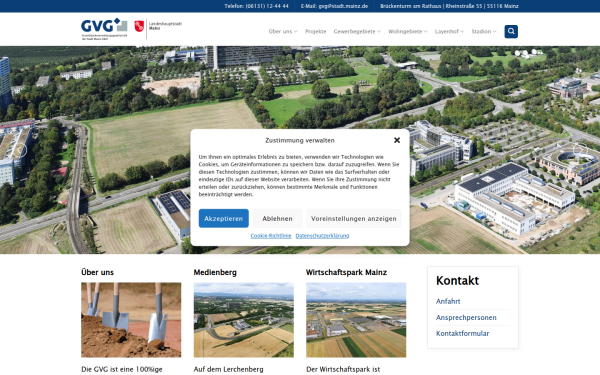The width and height of the screenshot is (600, 375).
Task: Expand the Stadion menu chevron
Action: click(x=494, y=32)
